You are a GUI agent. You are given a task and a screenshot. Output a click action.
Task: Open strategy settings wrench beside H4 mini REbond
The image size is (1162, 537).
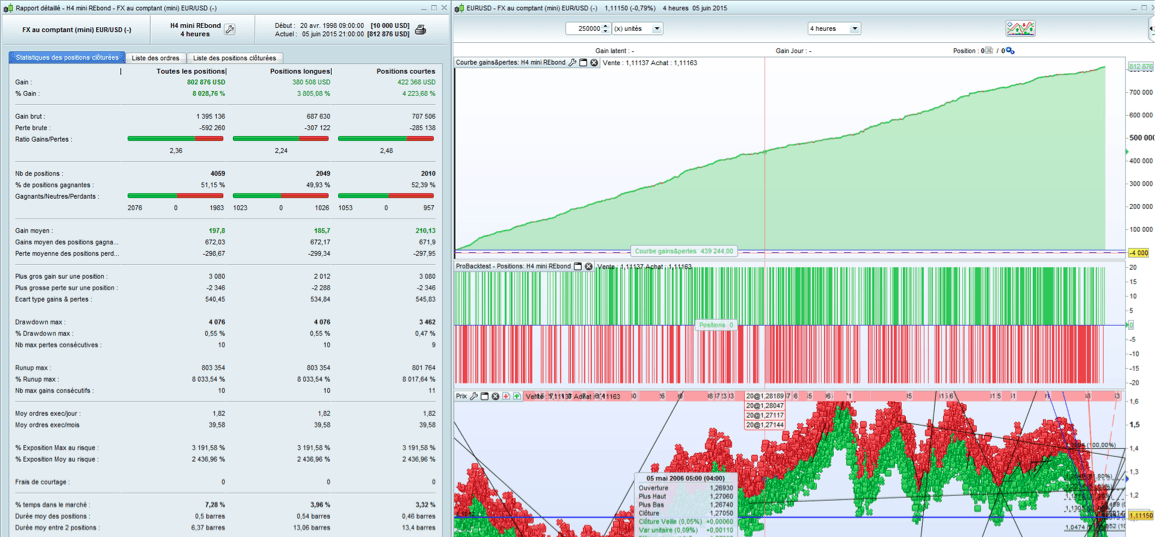[230, 29]
